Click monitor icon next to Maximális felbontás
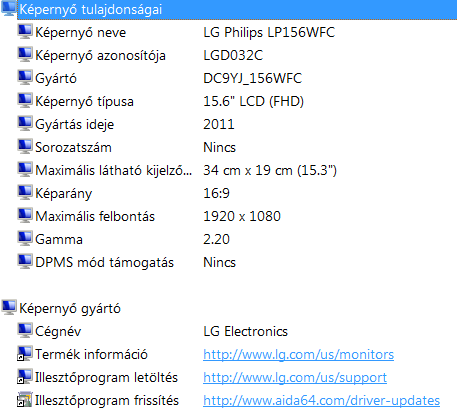Image resolution: width=457 pixels, height=420 pixels. (25, 216)
